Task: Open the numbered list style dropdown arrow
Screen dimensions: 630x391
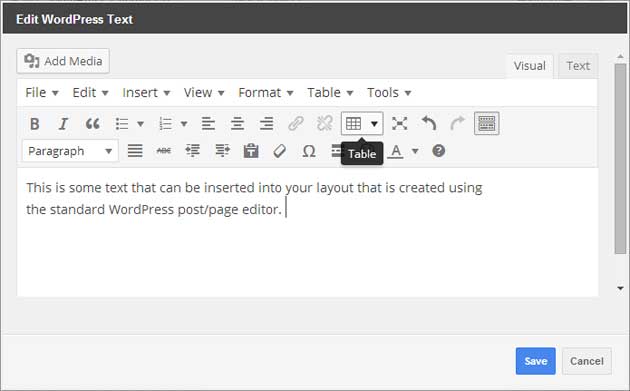Action: coord(184,124)
